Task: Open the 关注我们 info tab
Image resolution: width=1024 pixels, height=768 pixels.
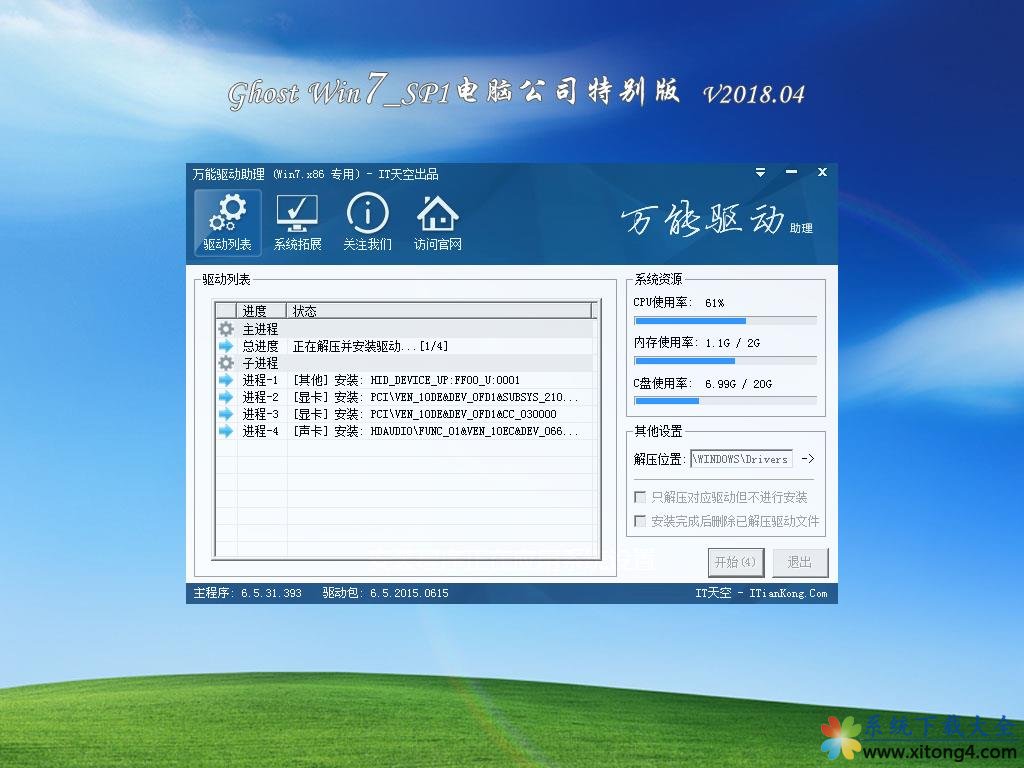Action: point(367,222)
